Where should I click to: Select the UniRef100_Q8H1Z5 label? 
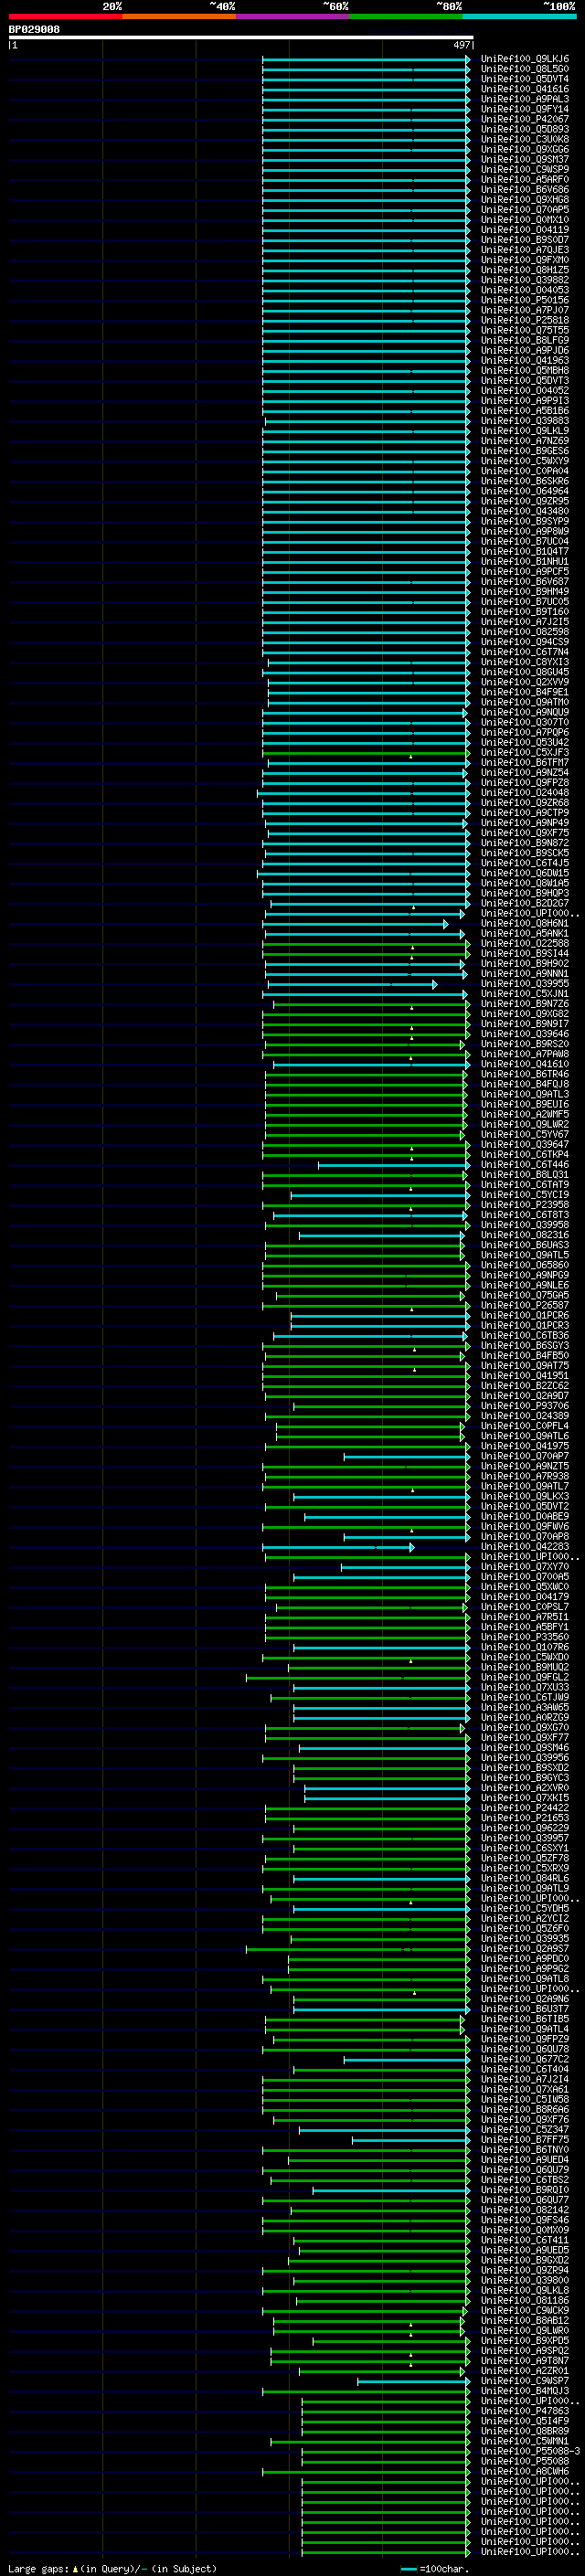pos(525,270)
